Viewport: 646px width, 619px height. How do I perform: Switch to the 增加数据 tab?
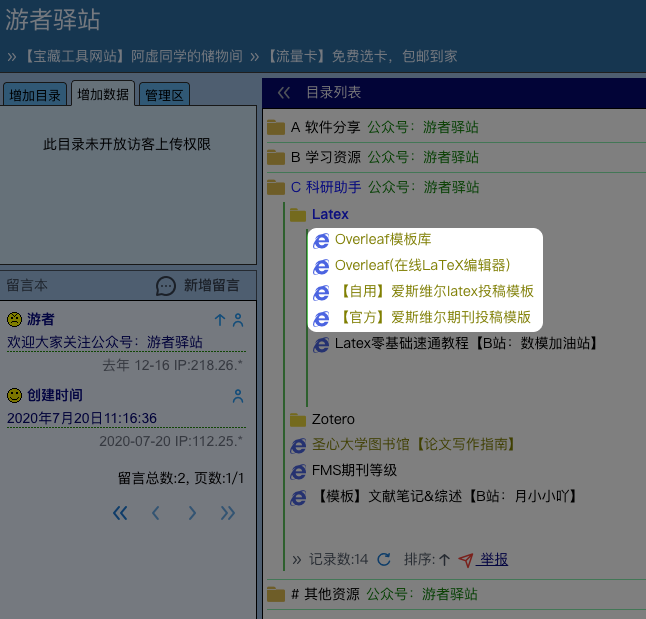click(x=103, y=94)
